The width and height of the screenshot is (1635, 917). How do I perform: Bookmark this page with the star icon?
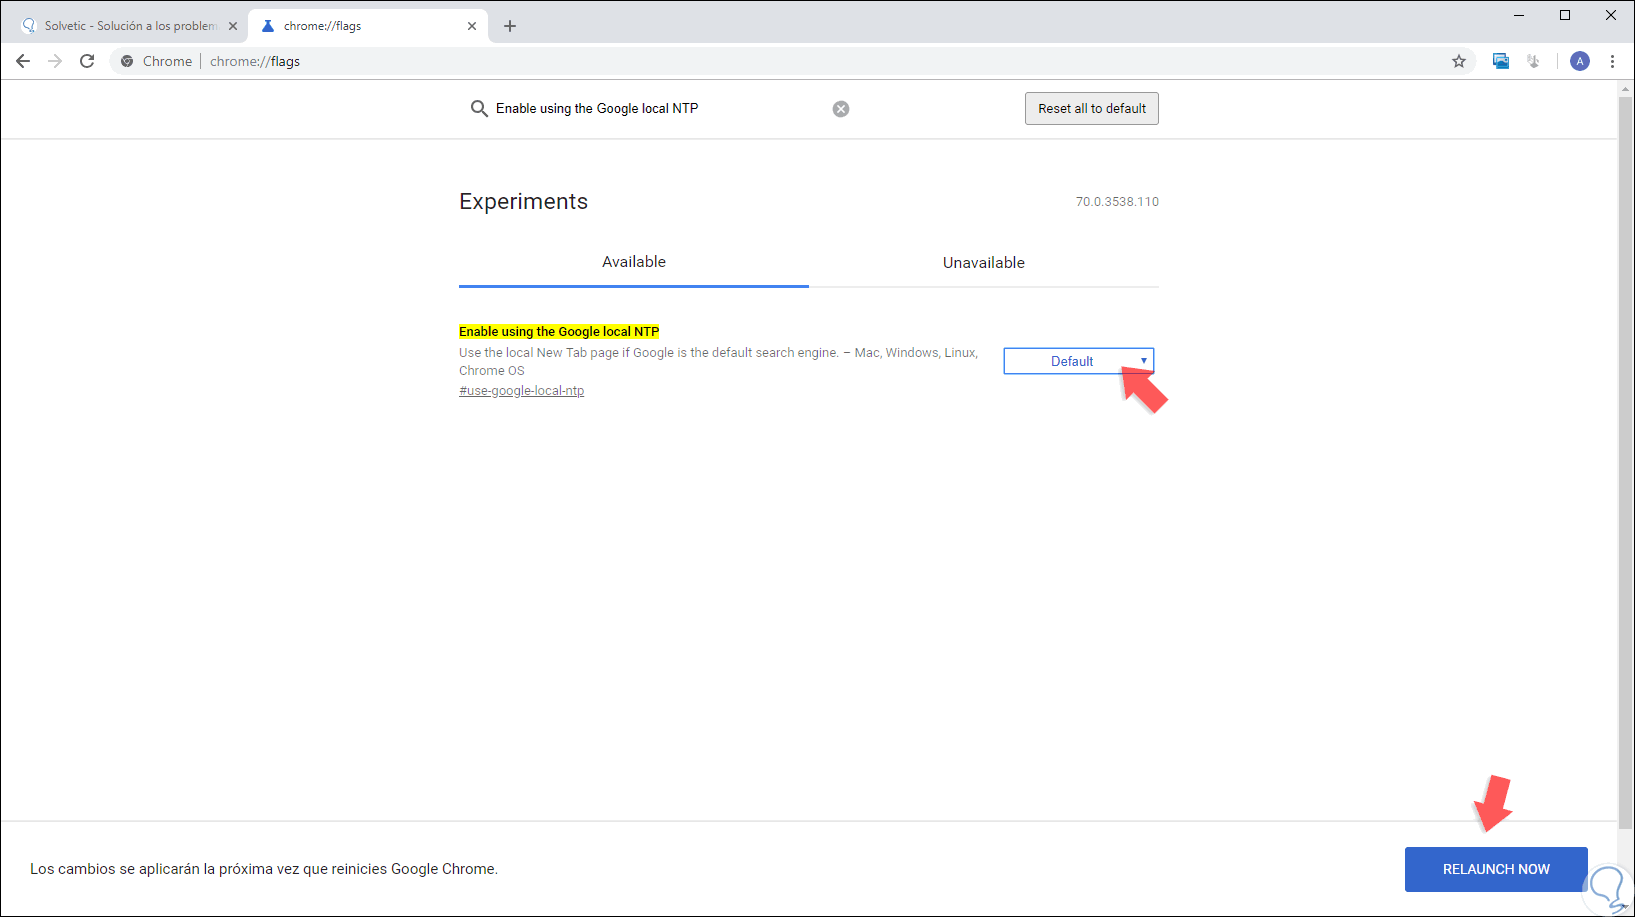(x=1459, y=61)
